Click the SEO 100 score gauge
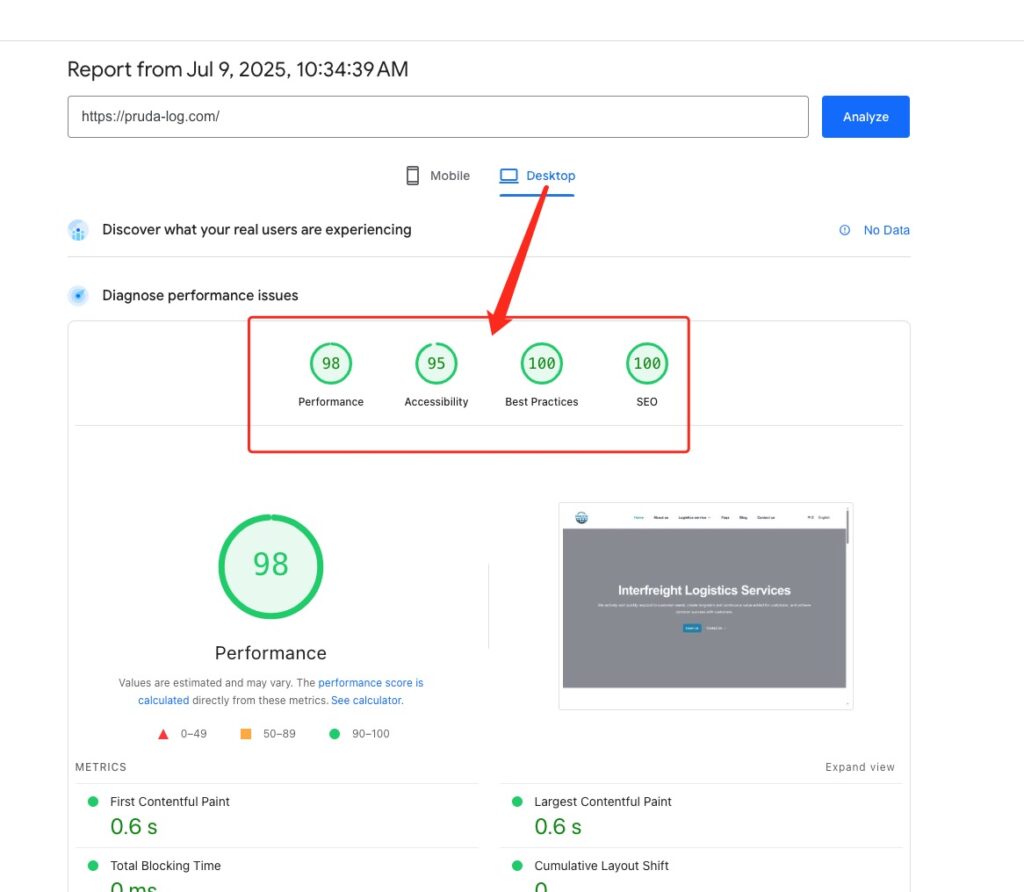1024x892 pixels. 646,363
